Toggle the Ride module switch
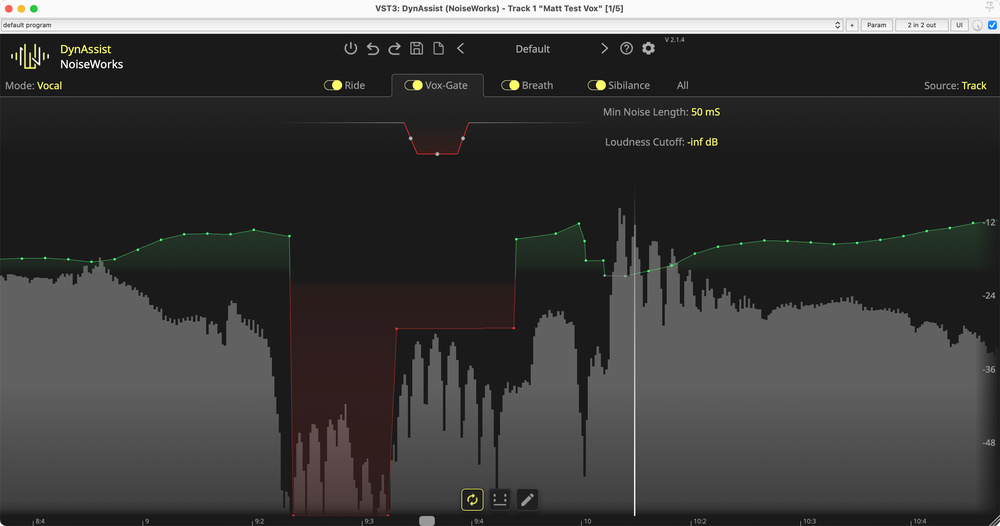Image resolution: width=1000 pixels, height=526 pixels. coord(332,86)
